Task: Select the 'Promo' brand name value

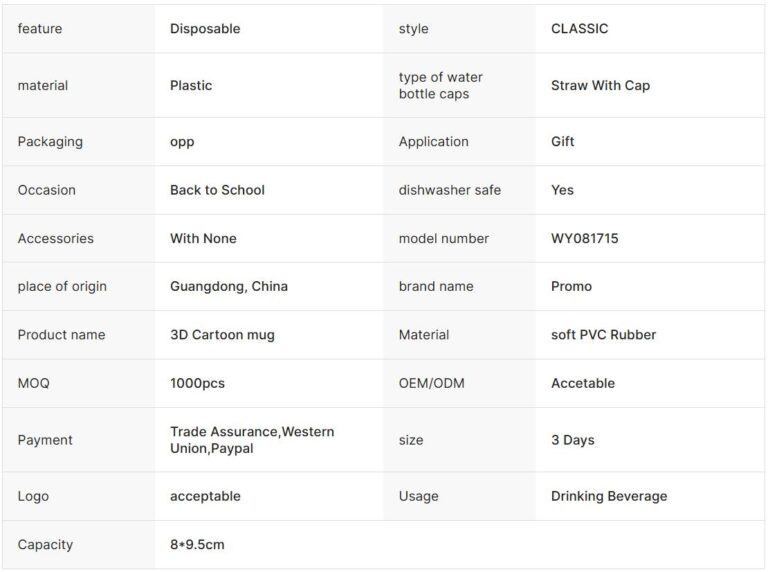Action: (x=571, y=286)
